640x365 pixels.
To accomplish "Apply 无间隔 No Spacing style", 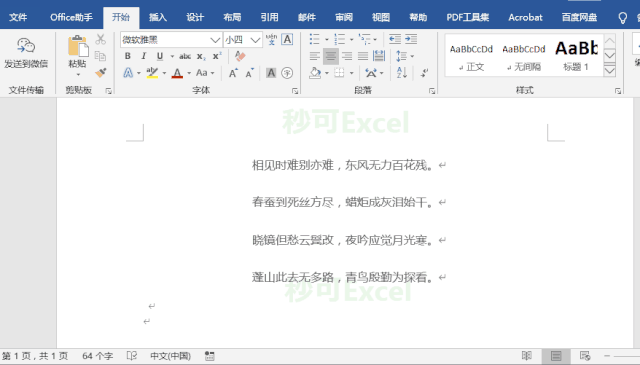I will [524, 56].
